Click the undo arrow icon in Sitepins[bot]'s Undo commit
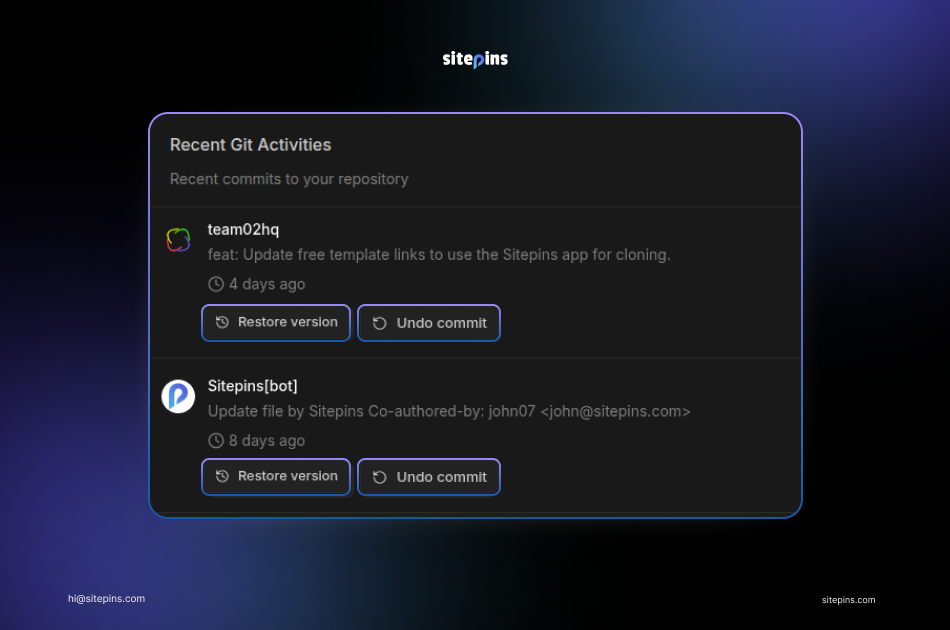 click(x=380, y=477)
